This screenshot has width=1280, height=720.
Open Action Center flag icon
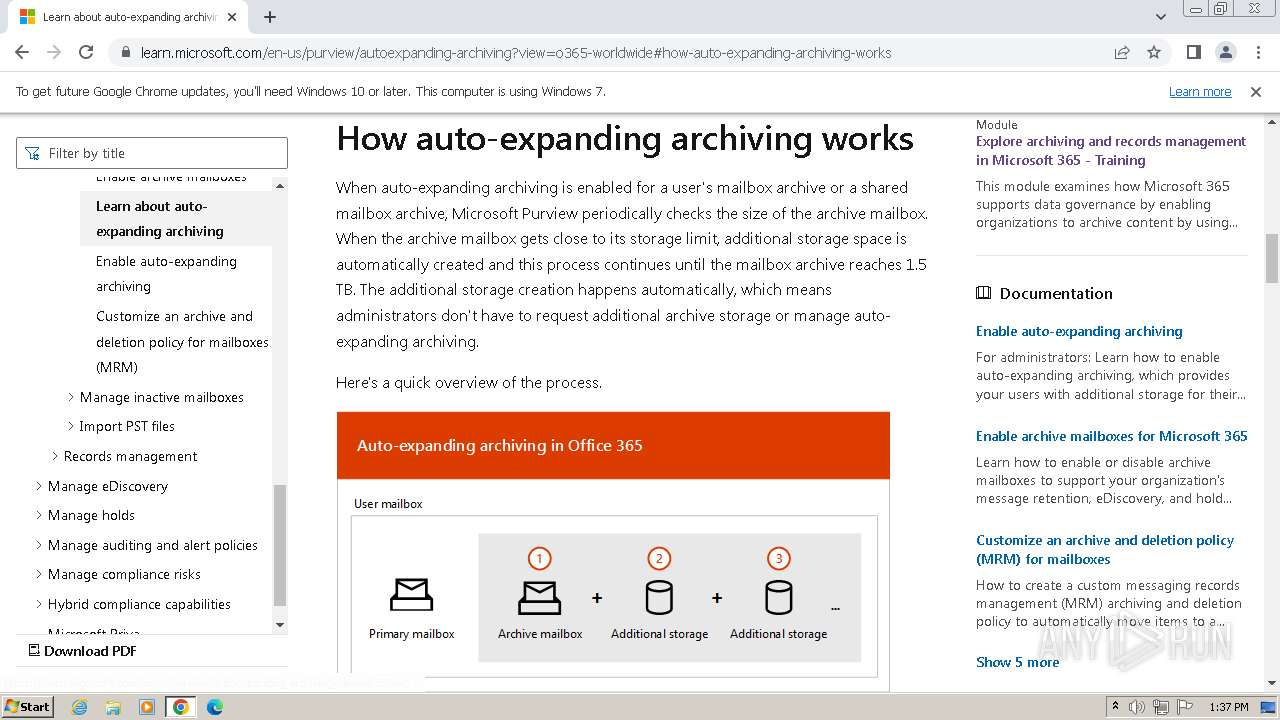click(x=1185, y=707)
